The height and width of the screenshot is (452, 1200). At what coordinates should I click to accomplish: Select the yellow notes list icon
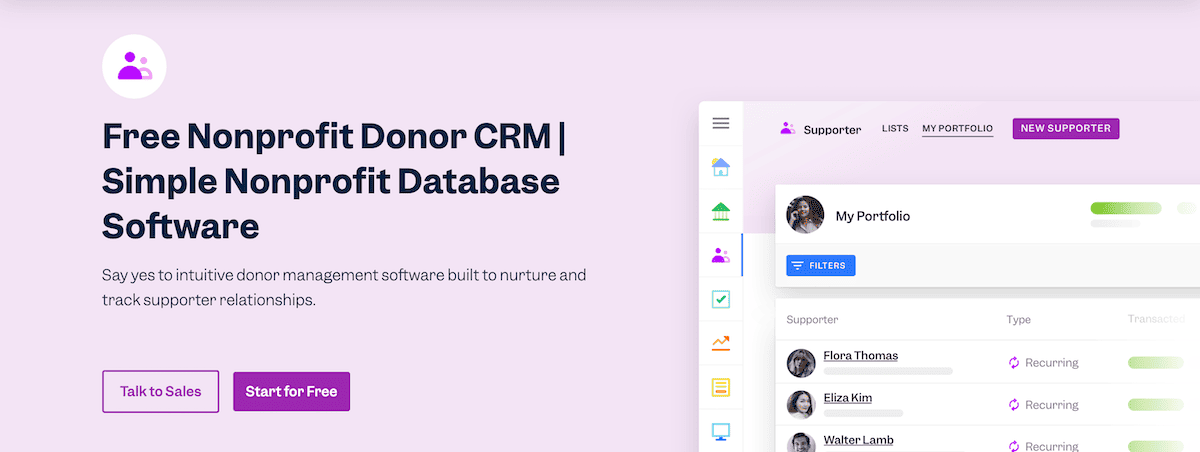[720, 387]
